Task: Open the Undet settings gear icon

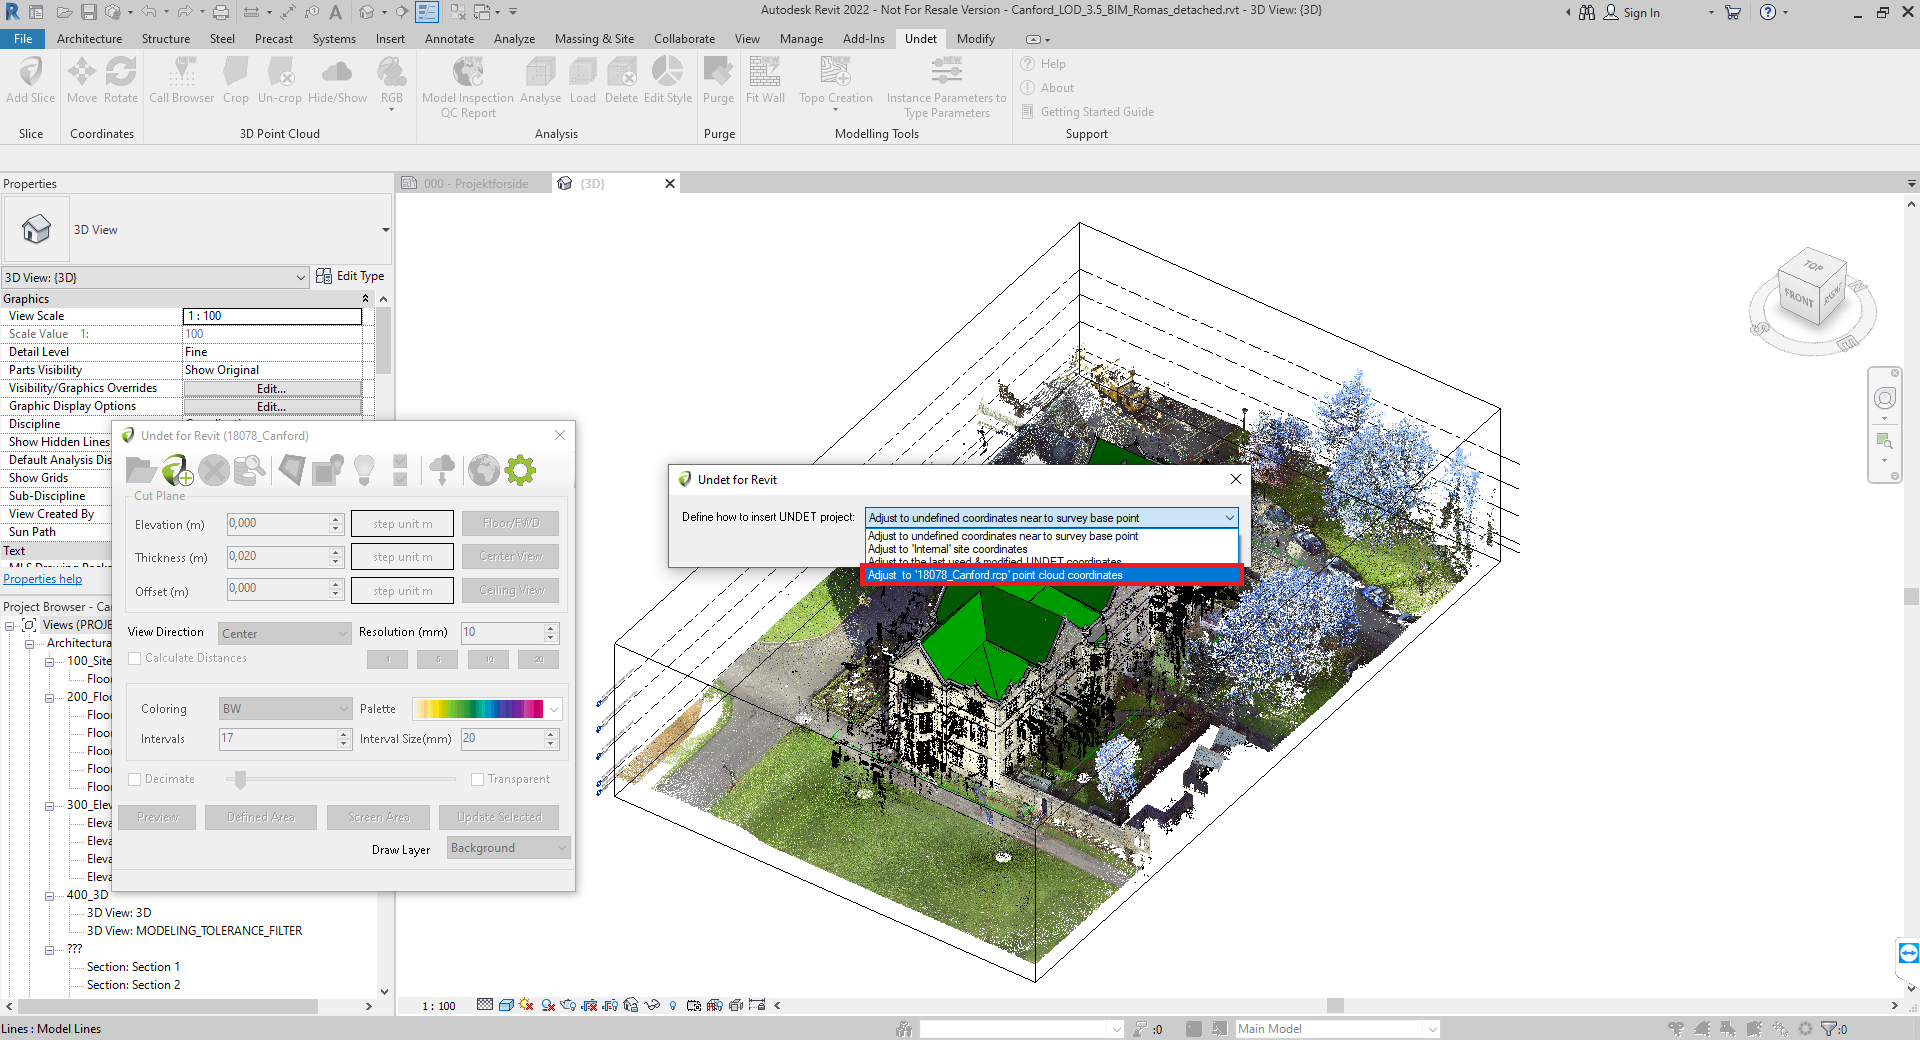Action: coord(520,470)
